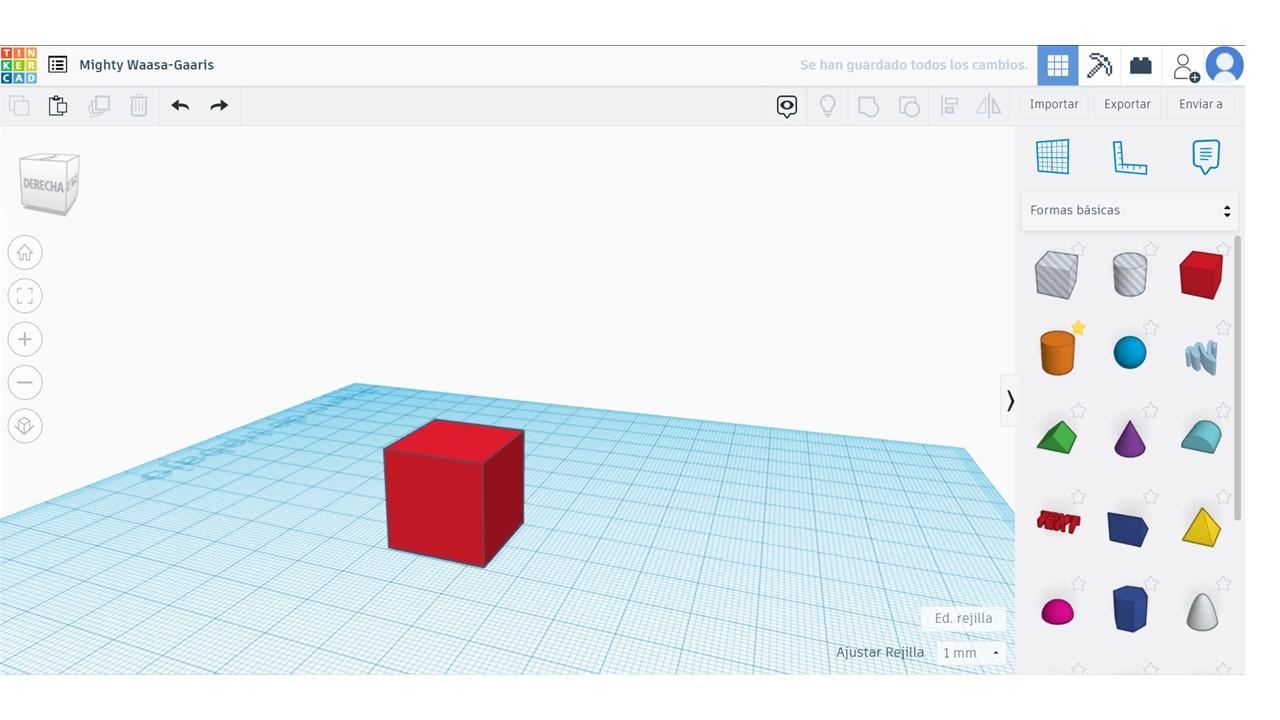Viewport: 1280px width, 720px height.
Task: Click the Align tool icon
Action: click(949, 106)
